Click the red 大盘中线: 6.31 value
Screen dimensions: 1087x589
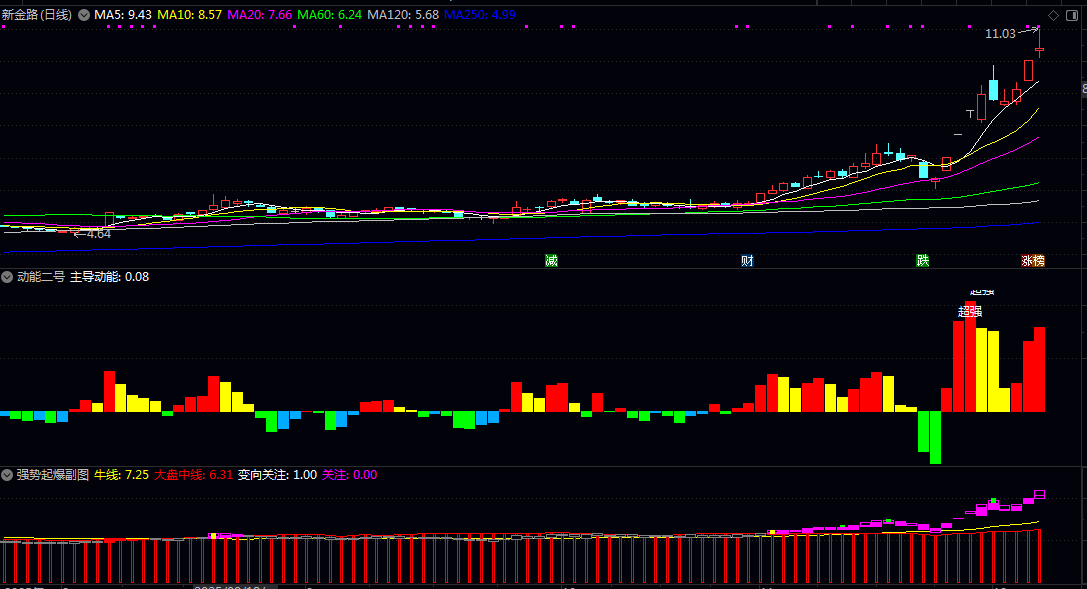click(193, 475)
